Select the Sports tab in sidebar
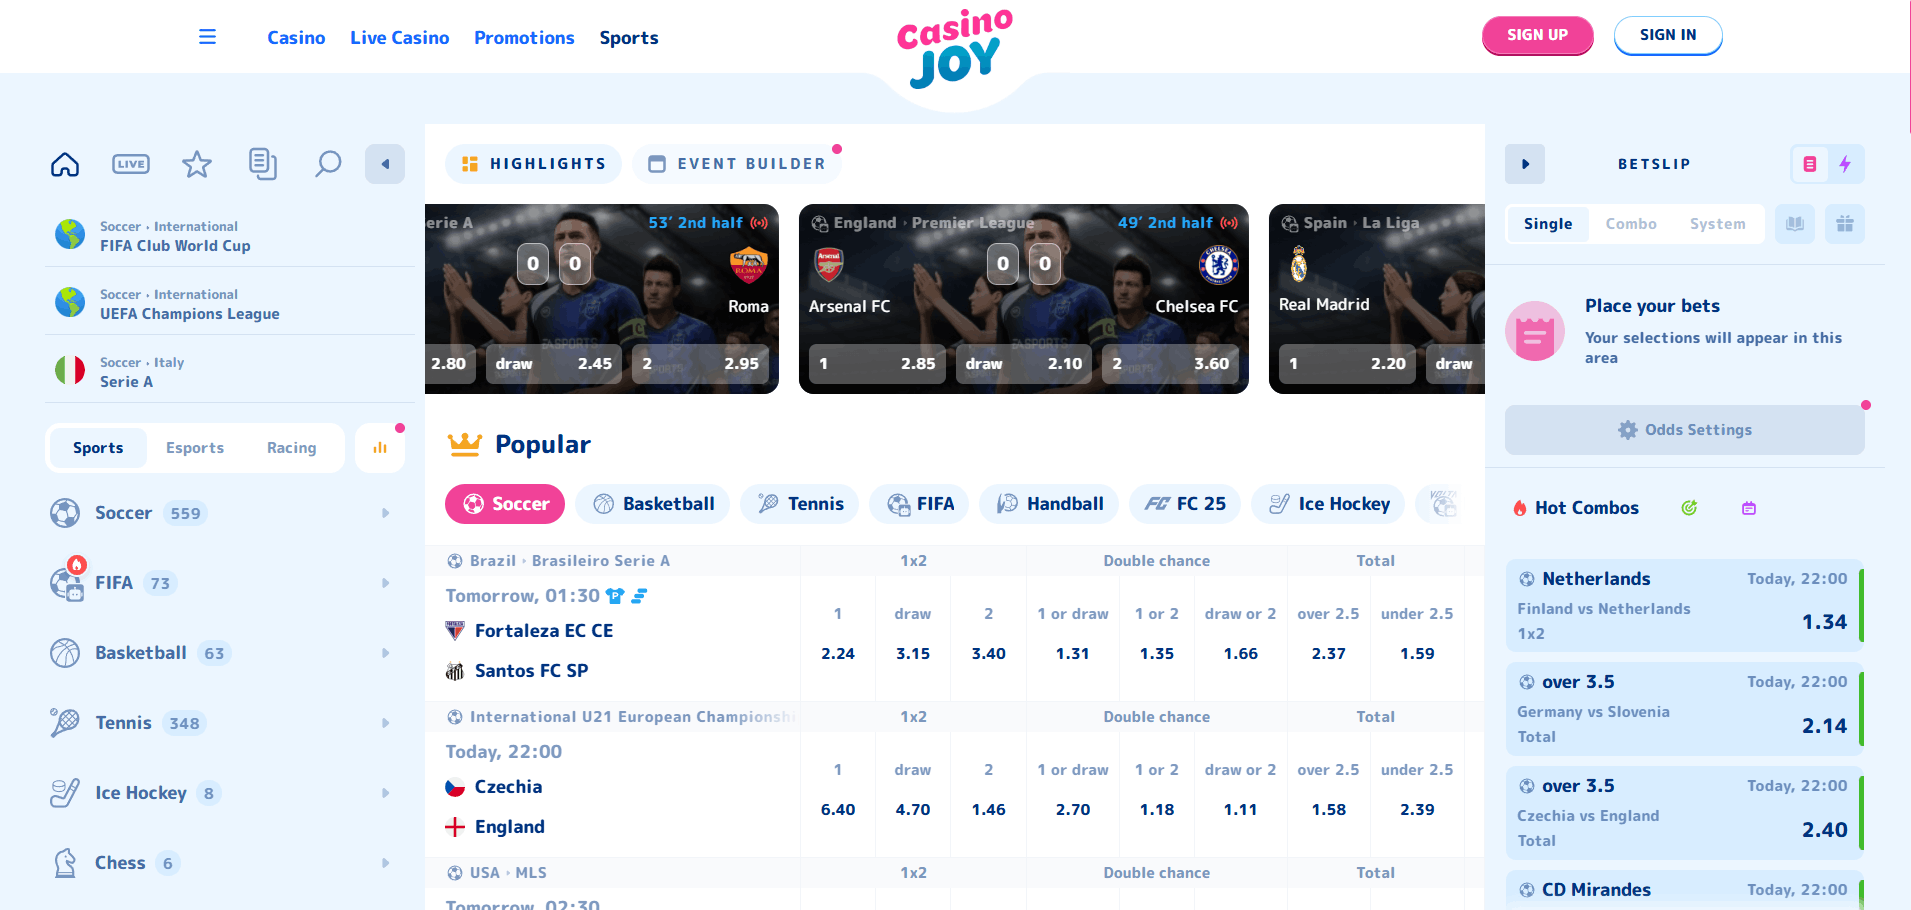The image size is (1911, 910). click(98, 448)
